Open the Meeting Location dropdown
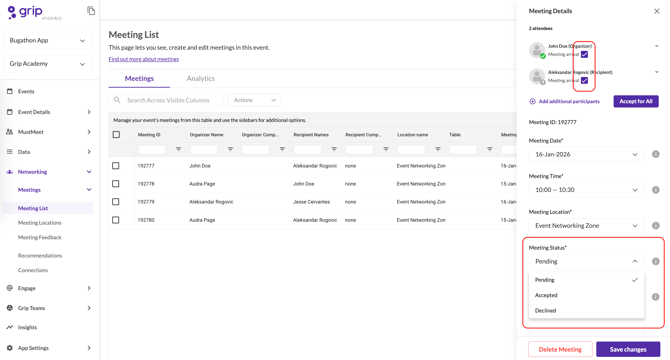 [x=586, y=225]
